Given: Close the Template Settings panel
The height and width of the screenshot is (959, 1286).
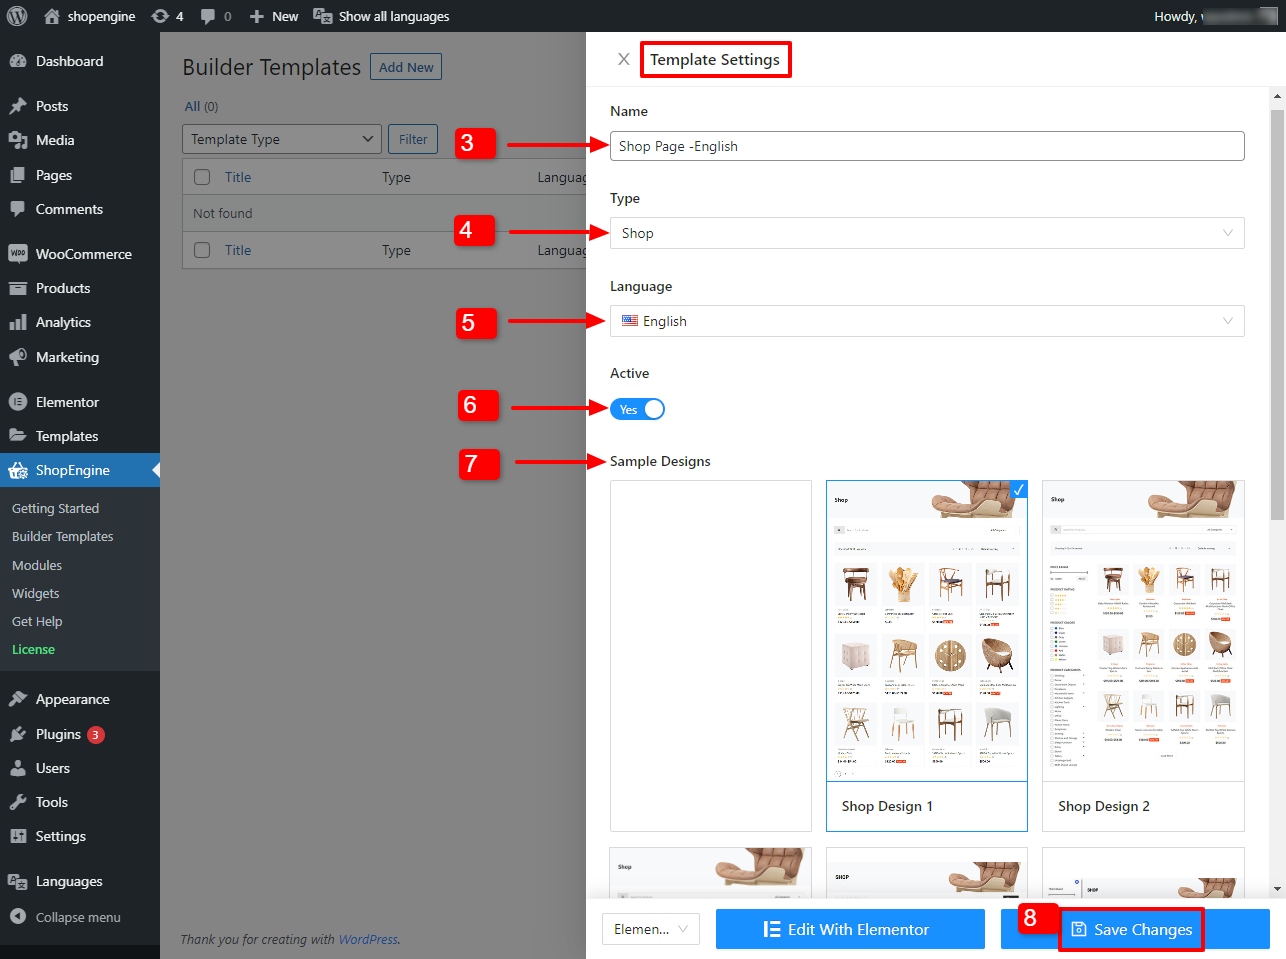Looking at the screenshot, I should tap(624, 59).
